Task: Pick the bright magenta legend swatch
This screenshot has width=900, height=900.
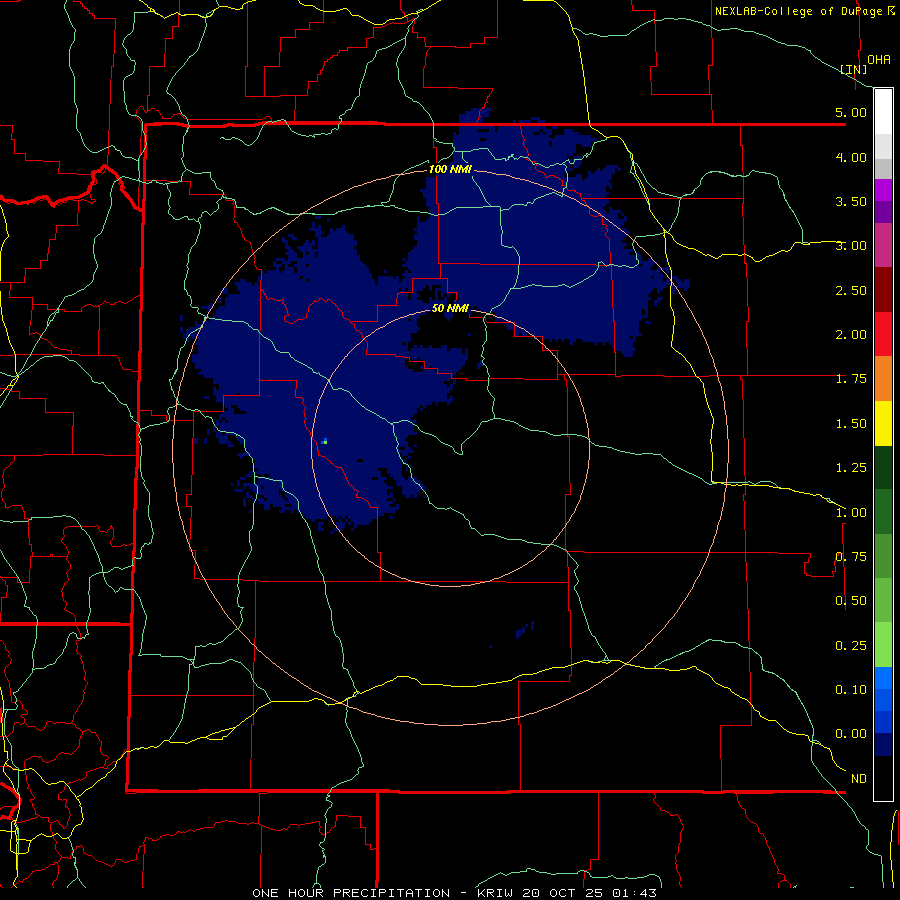Action: point(883,190)
